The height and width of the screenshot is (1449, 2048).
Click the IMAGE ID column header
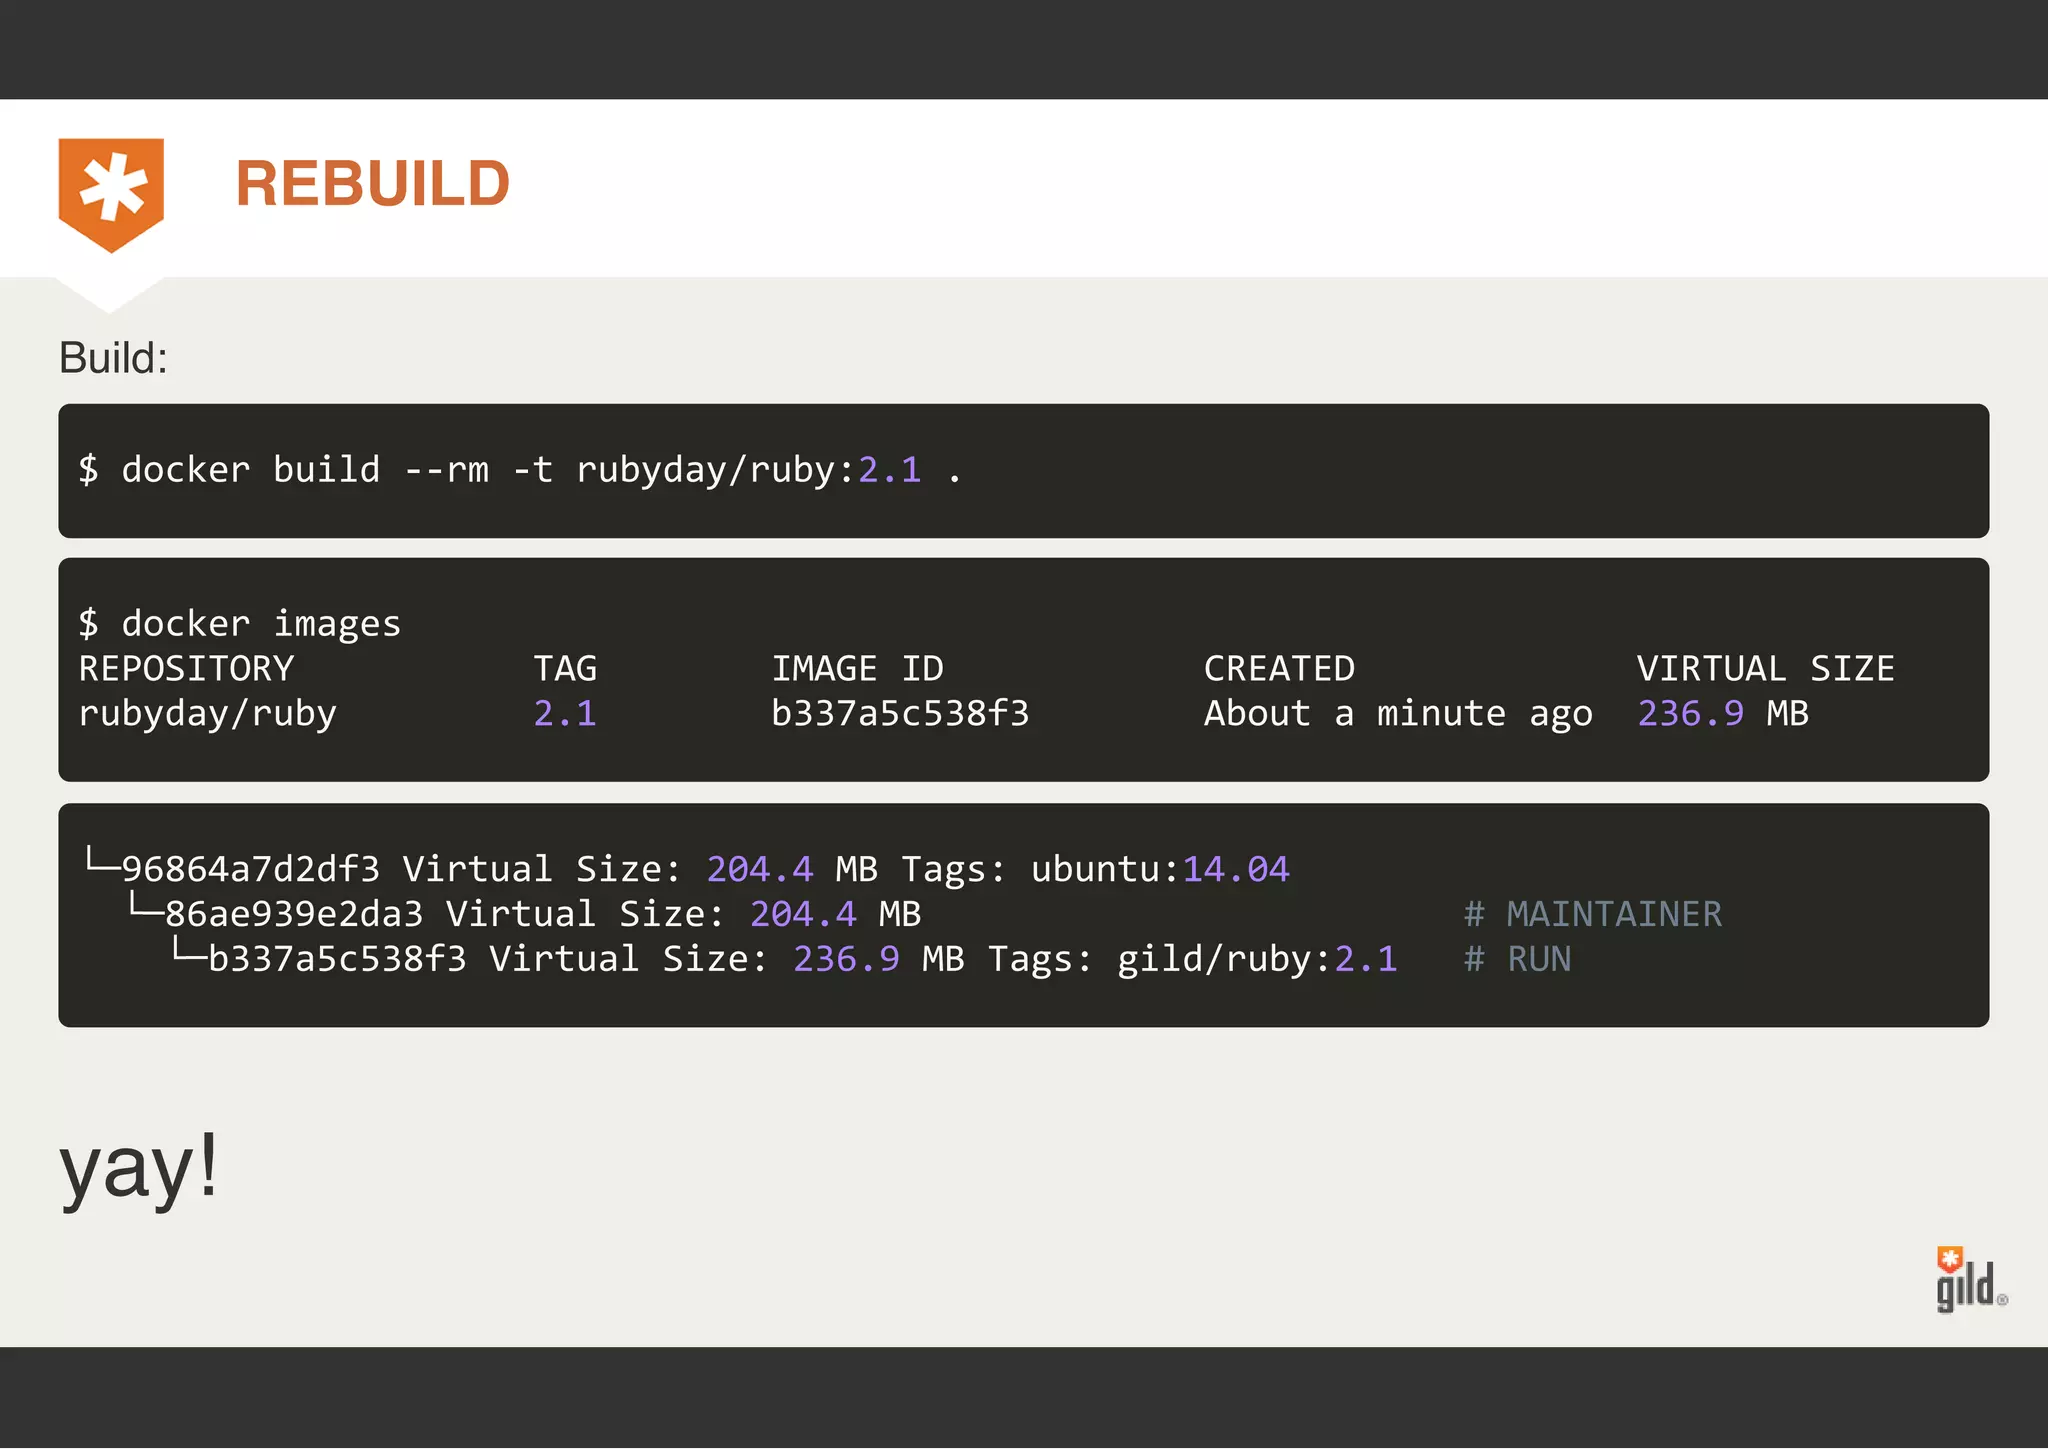click(x=857, y=668)
